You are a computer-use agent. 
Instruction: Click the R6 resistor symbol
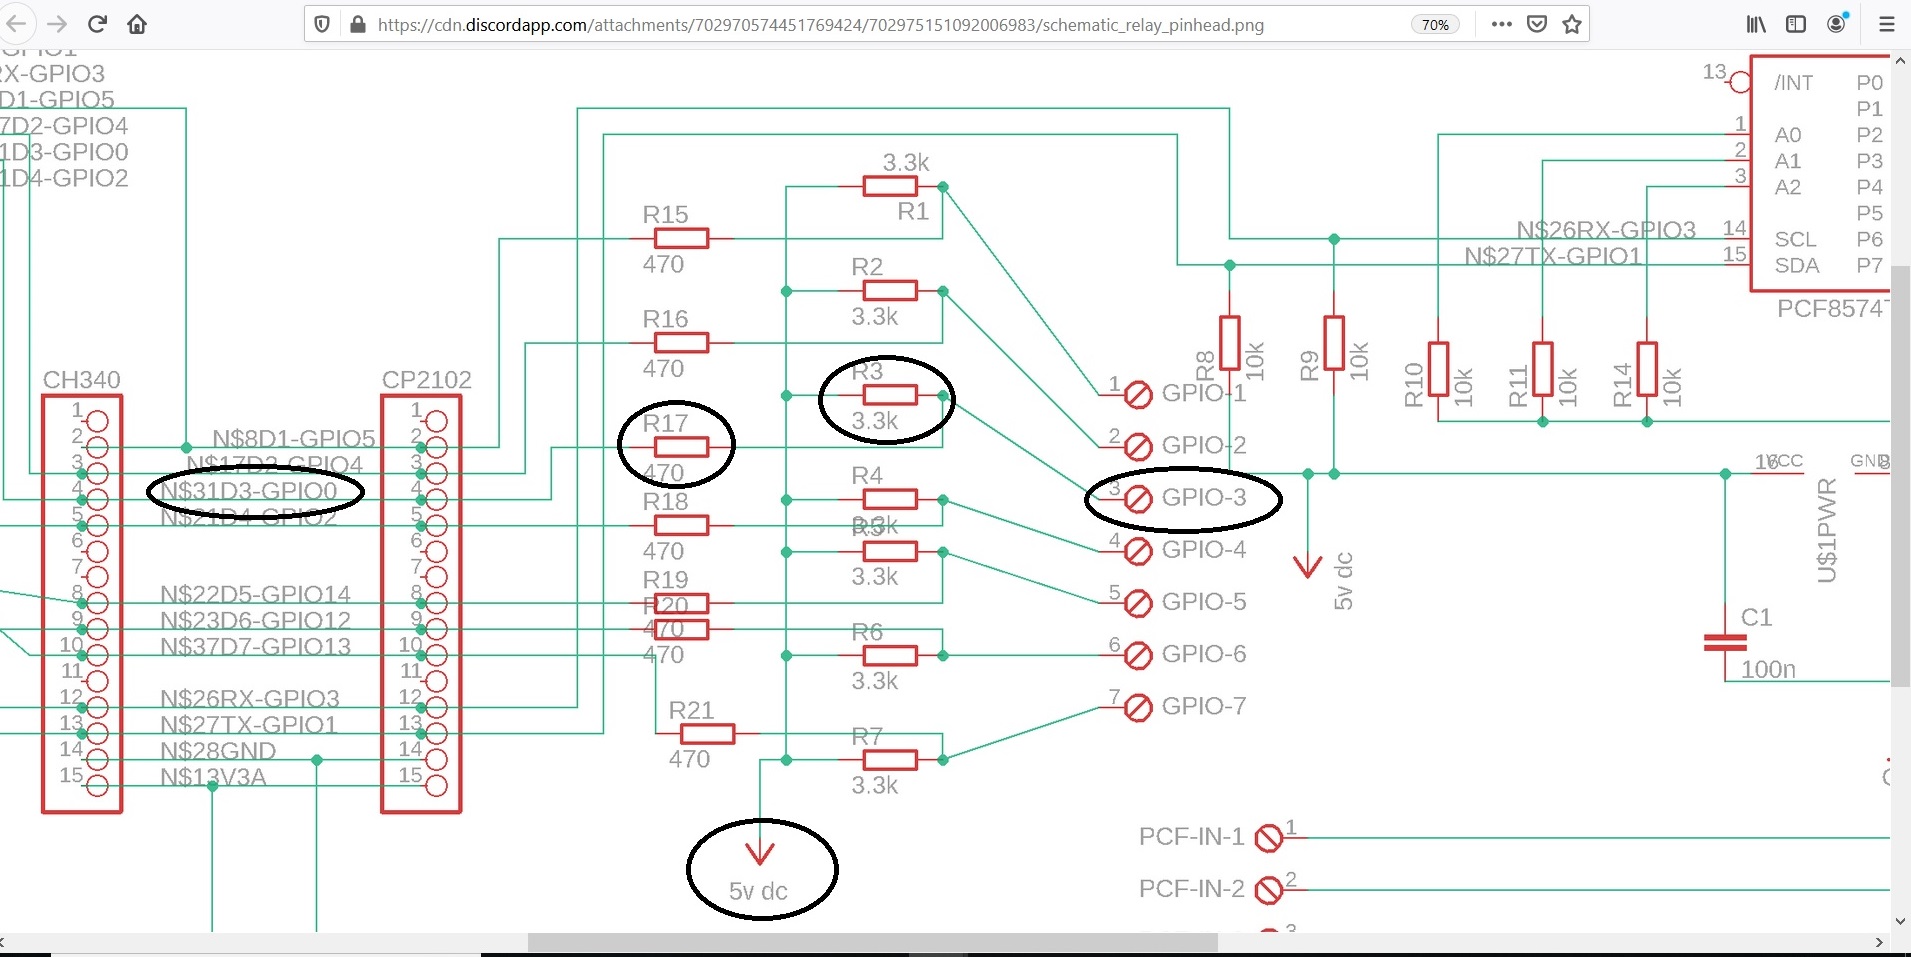point(890,655)
